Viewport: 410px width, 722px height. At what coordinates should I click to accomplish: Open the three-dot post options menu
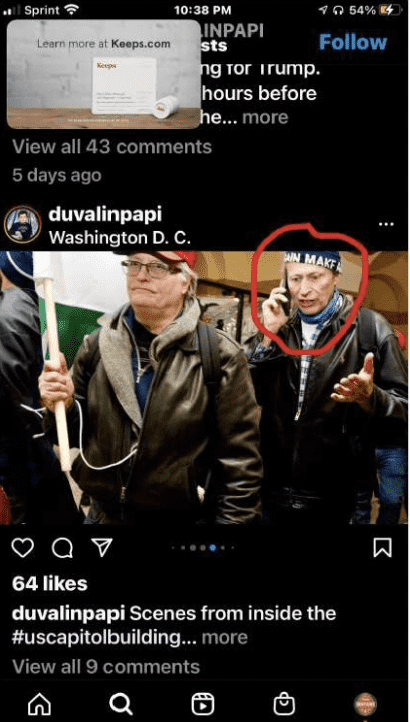pos(386,224)
